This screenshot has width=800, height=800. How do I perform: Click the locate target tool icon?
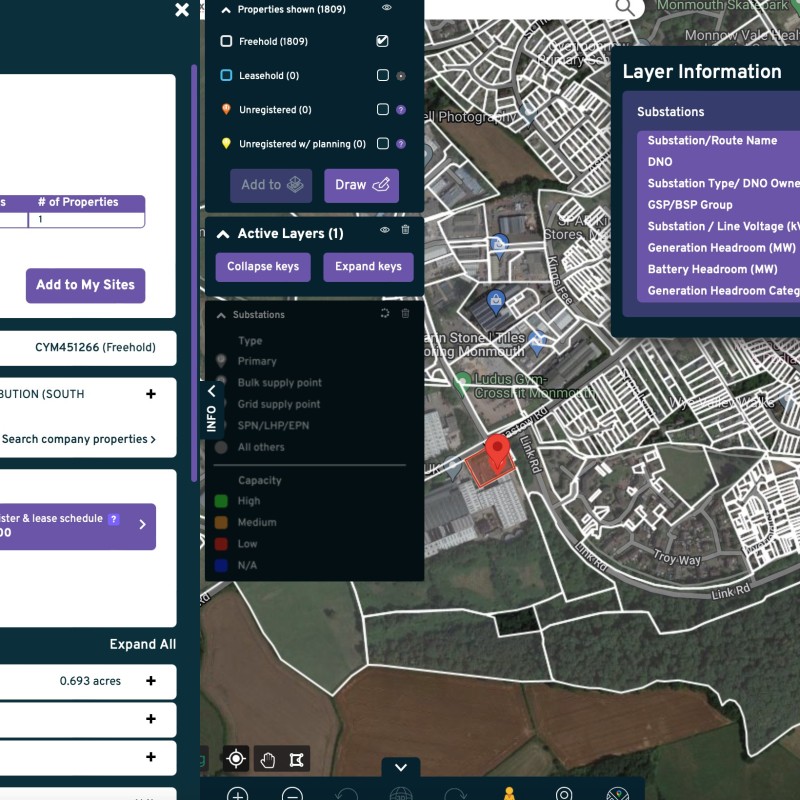236,759
